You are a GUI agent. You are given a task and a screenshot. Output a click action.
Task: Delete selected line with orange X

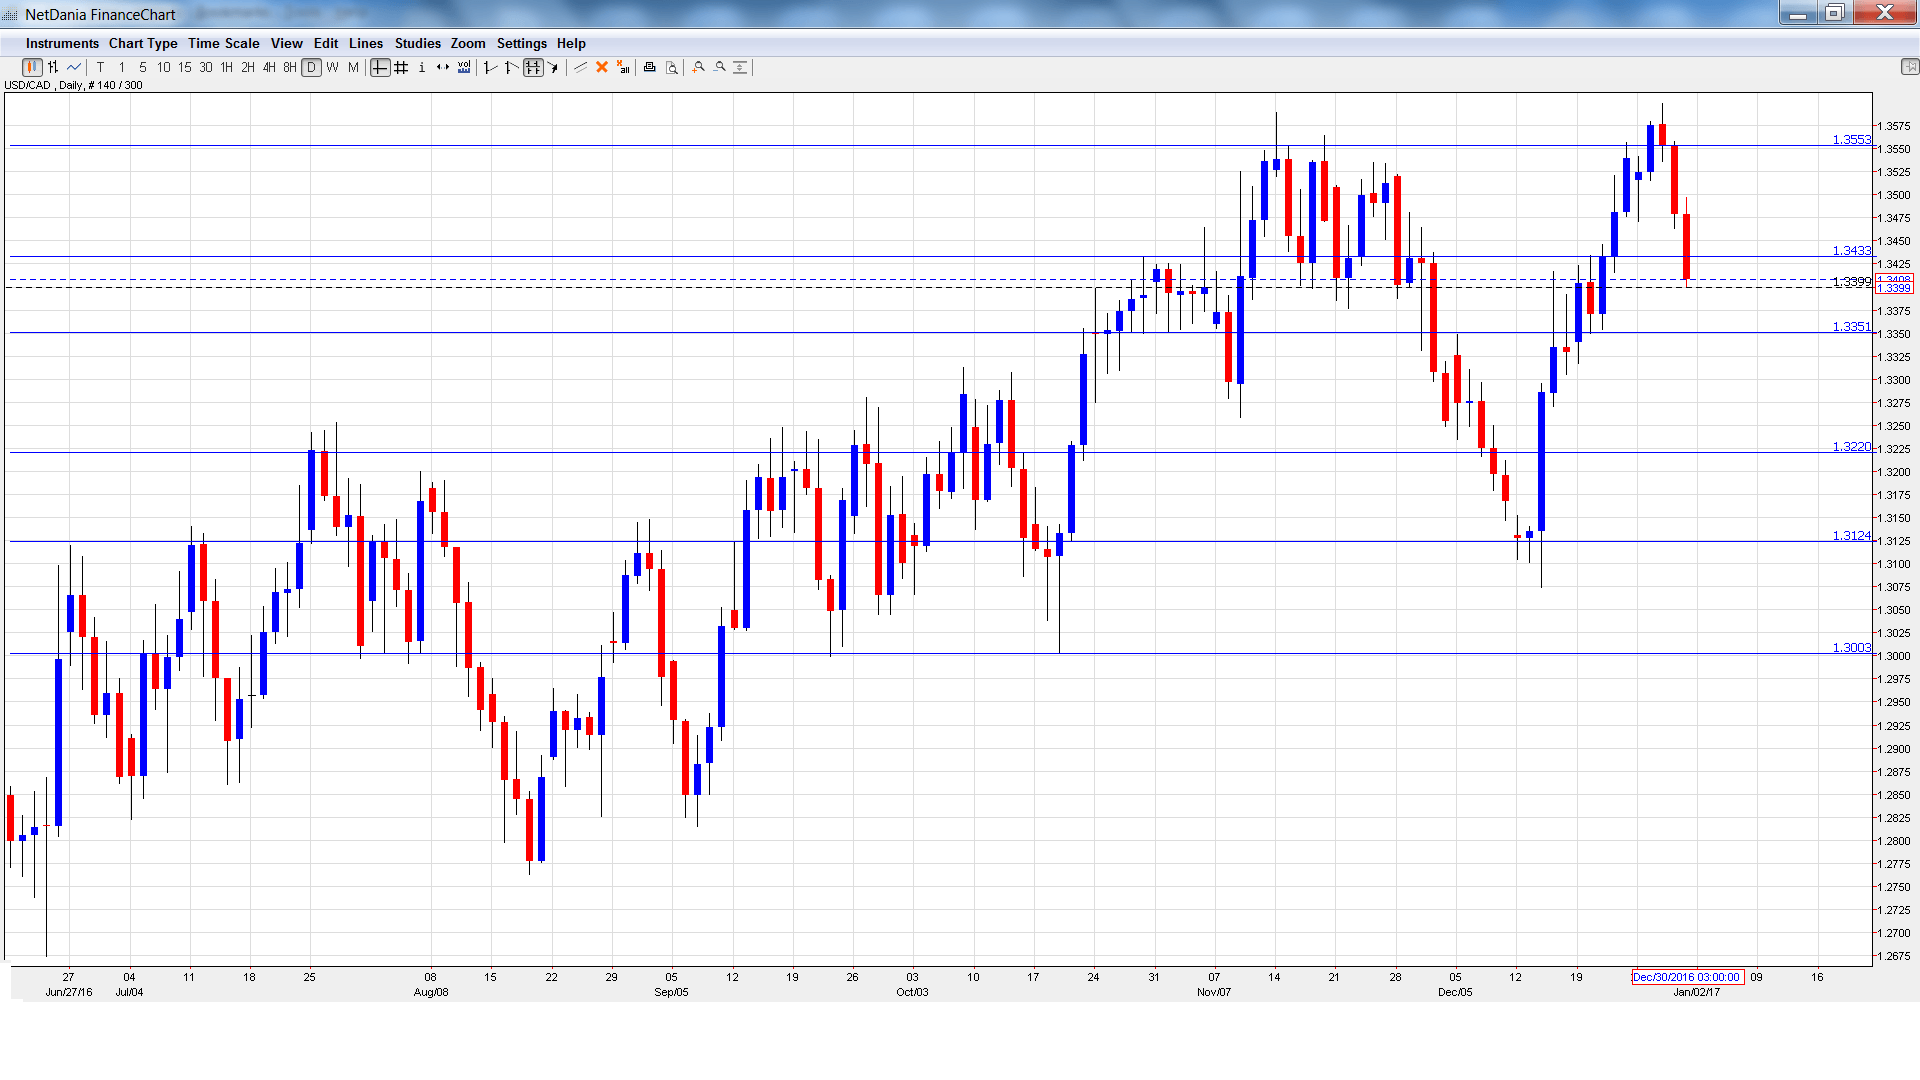pos(602,67)
